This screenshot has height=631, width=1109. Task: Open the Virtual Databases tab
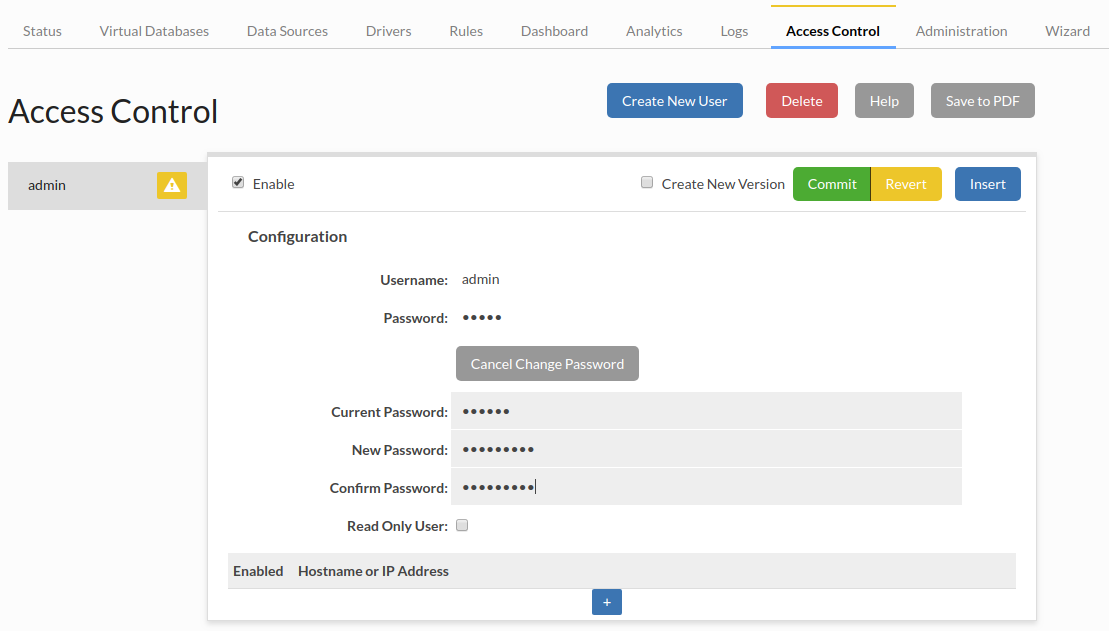154,31
